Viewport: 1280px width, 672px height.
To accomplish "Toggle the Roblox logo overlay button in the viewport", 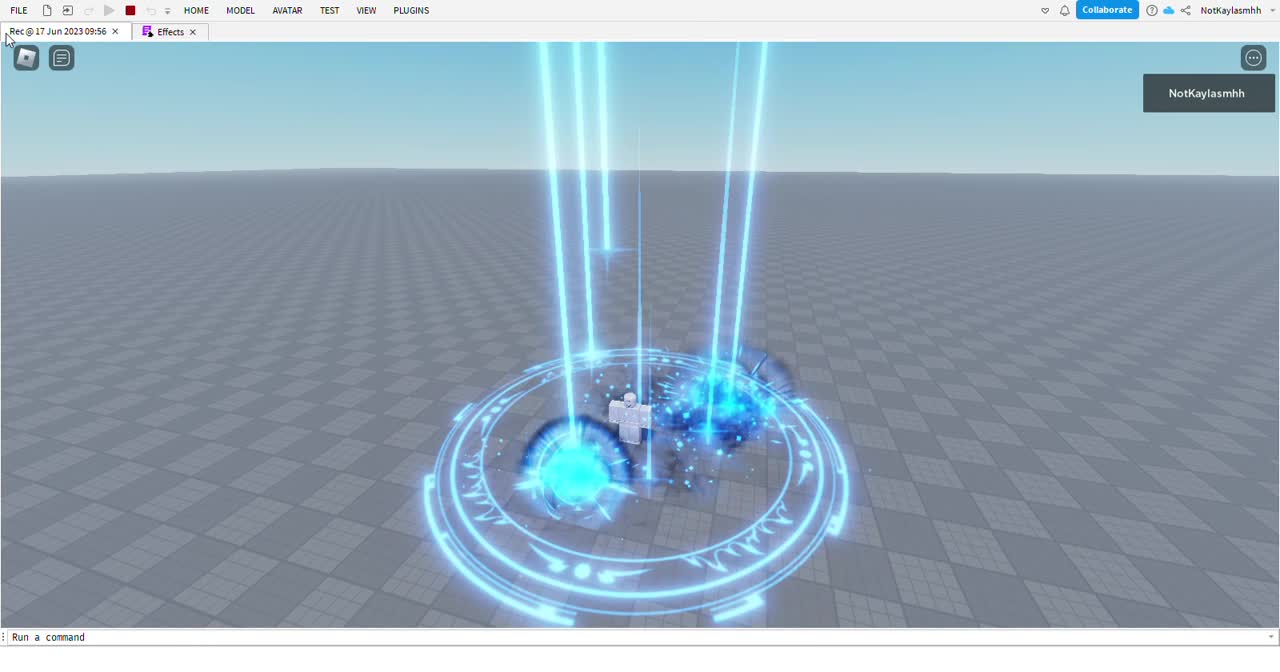I will [25, 57].
